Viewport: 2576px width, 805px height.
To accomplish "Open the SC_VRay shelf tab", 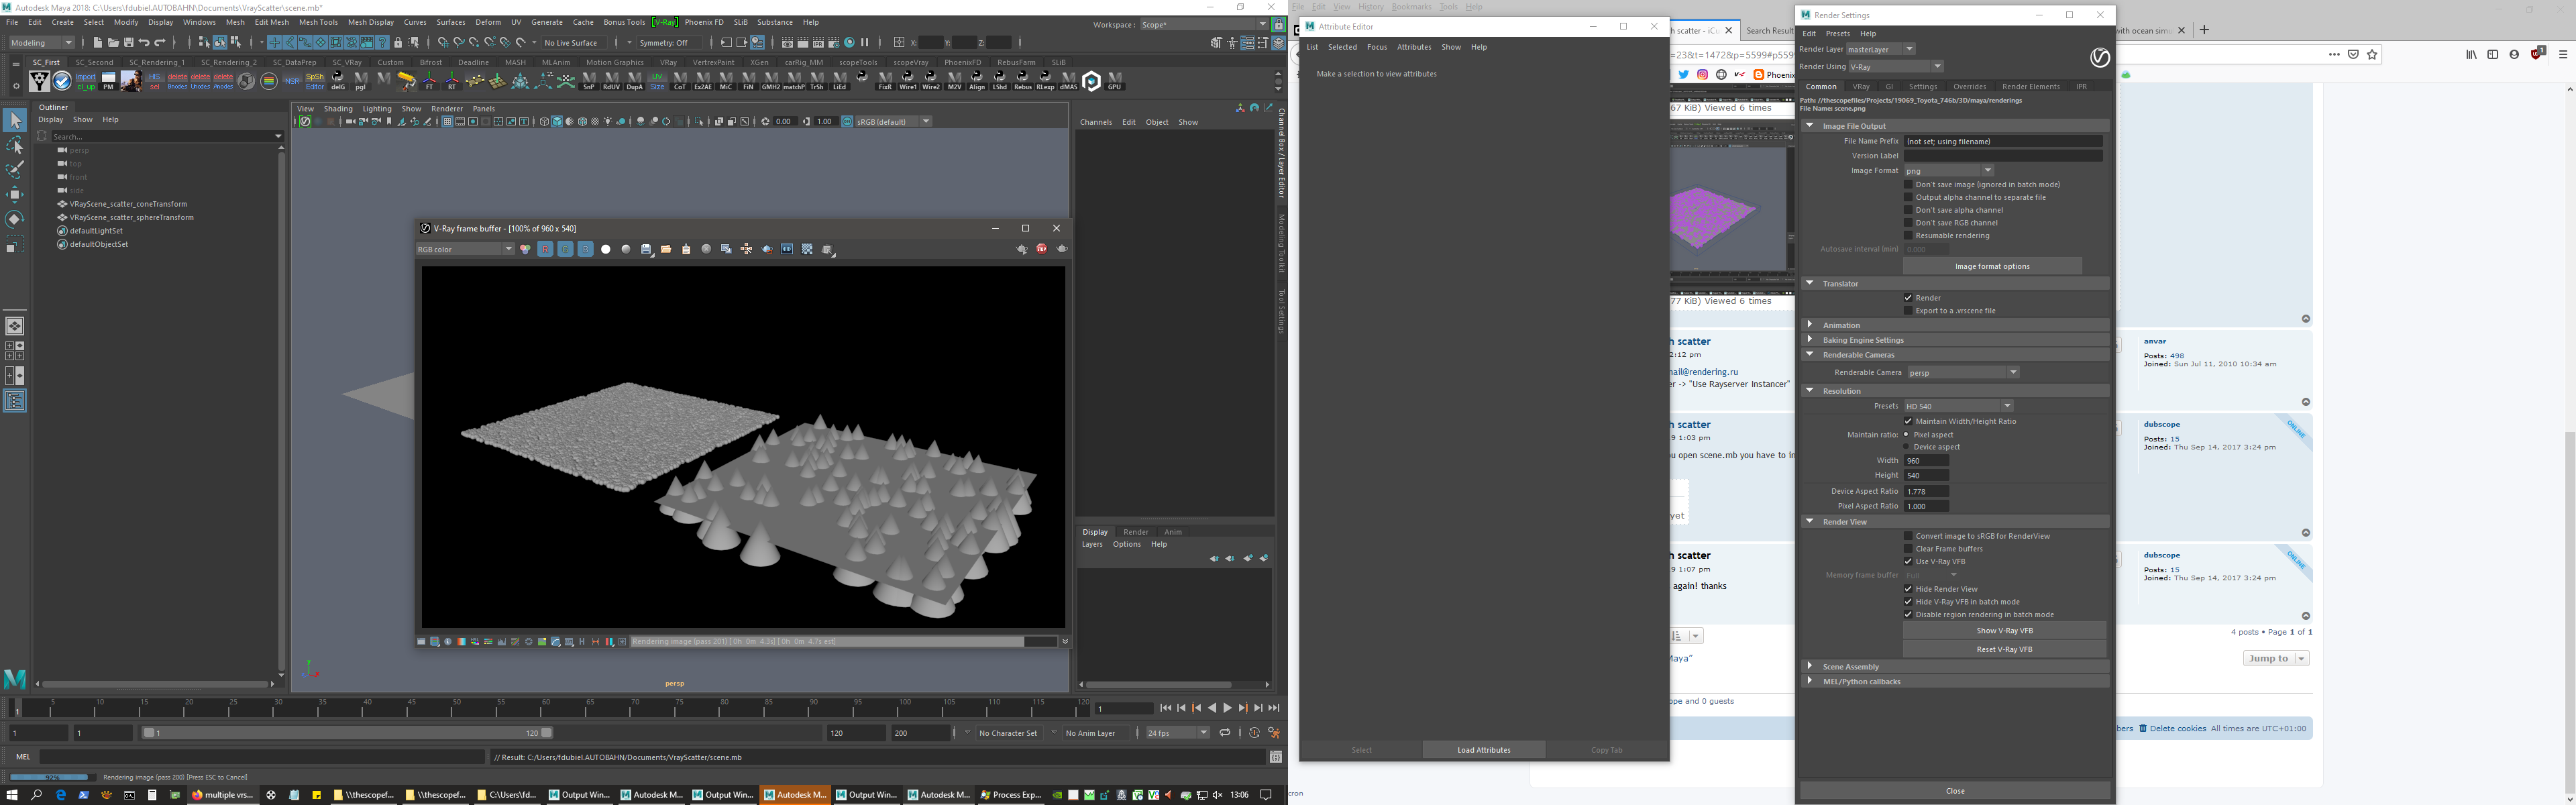I will 347,62.
